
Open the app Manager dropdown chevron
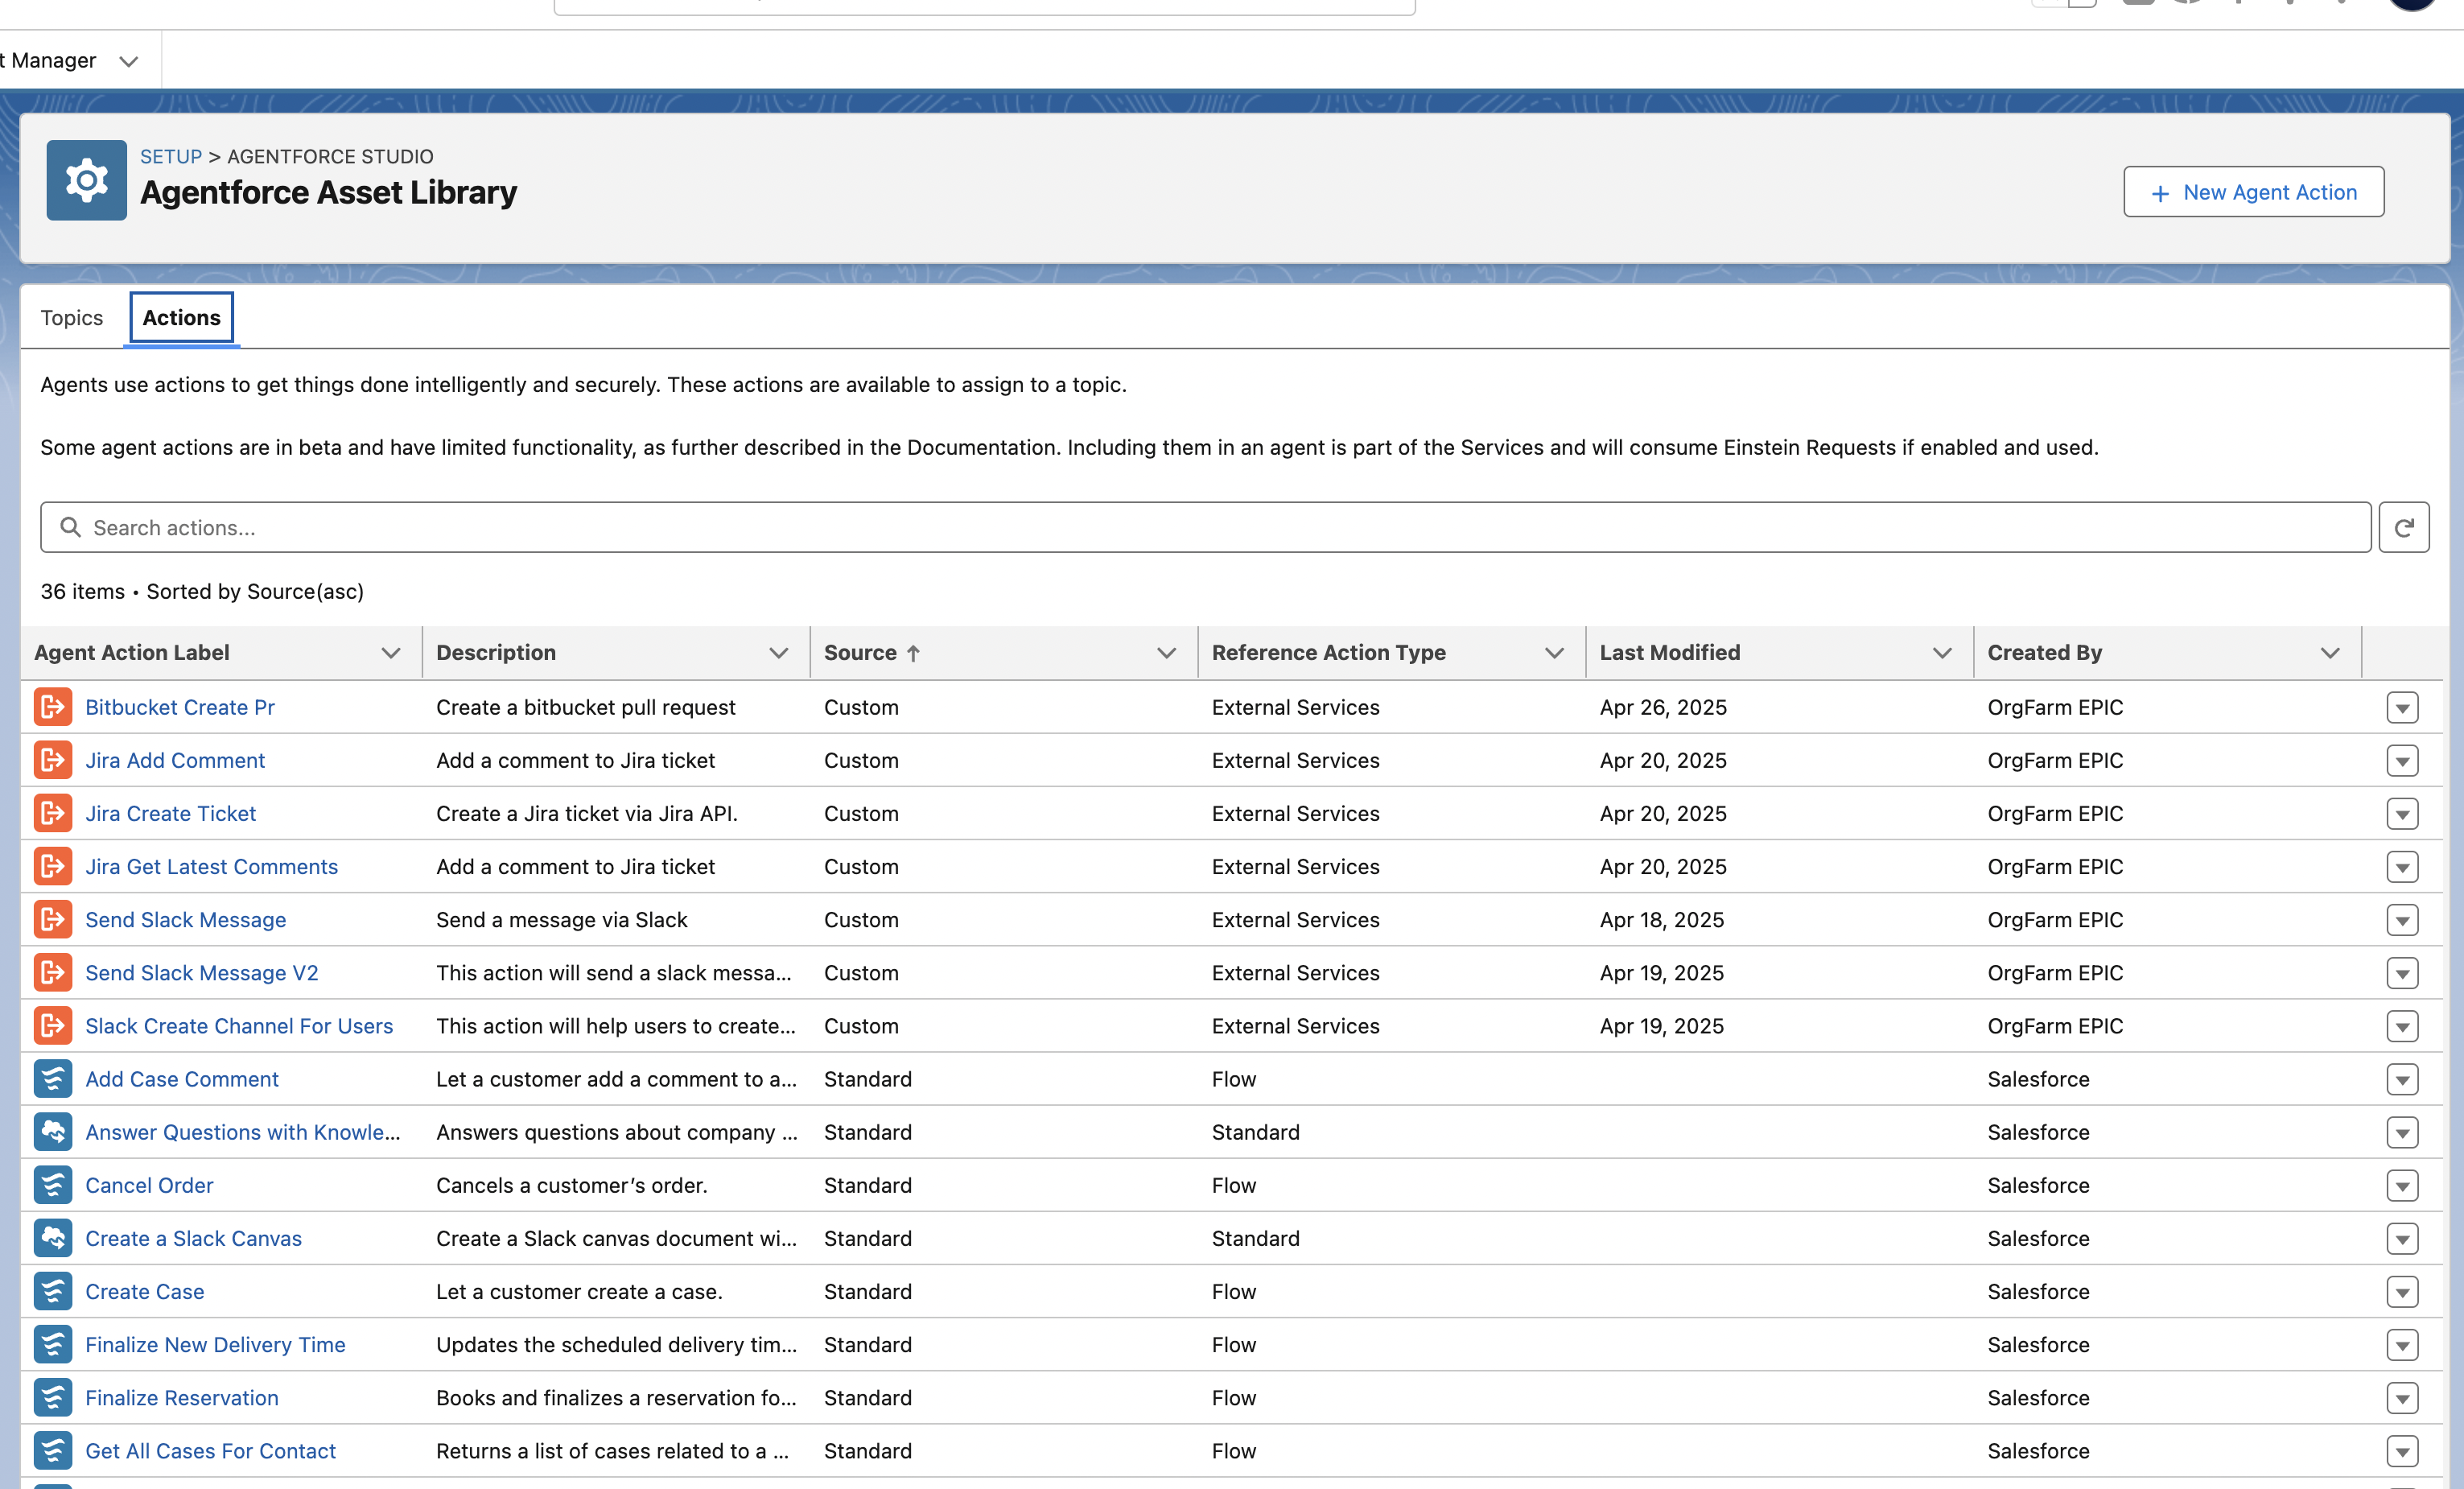click(x=128, y=61)
